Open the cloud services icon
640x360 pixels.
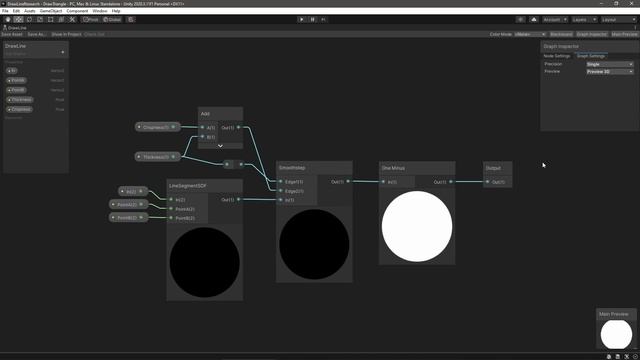534,20
